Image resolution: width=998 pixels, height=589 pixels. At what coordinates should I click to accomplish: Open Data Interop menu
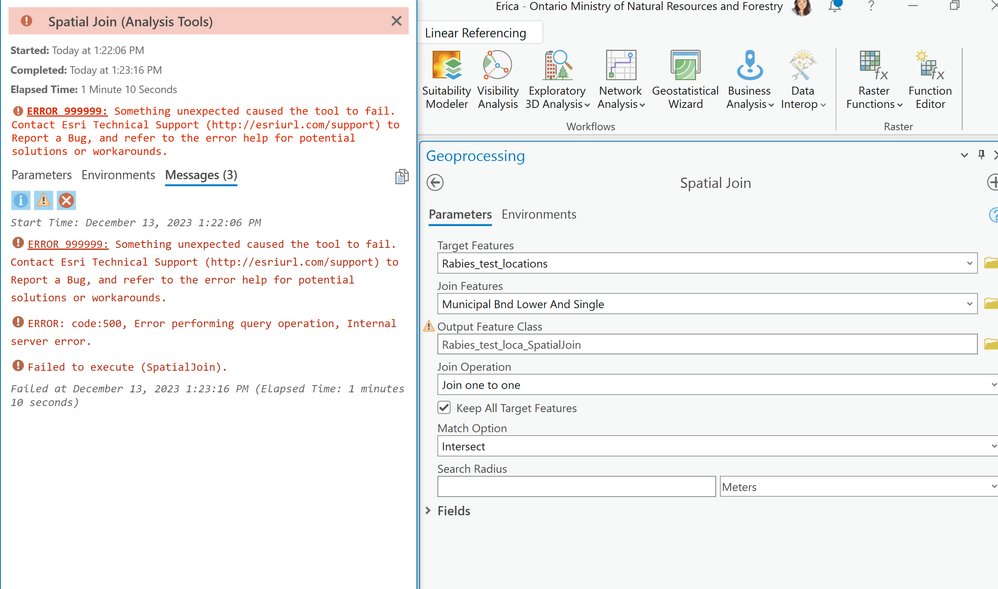coord(803,80)
